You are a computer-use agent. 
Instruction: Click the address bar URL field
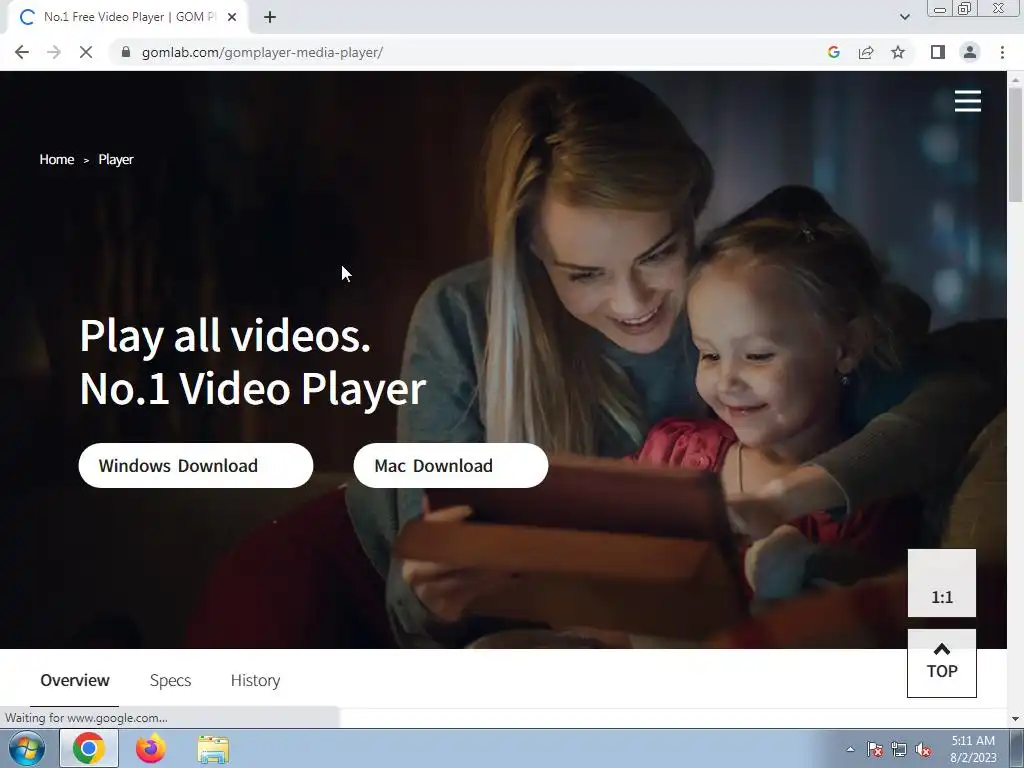tap(470, 52)
